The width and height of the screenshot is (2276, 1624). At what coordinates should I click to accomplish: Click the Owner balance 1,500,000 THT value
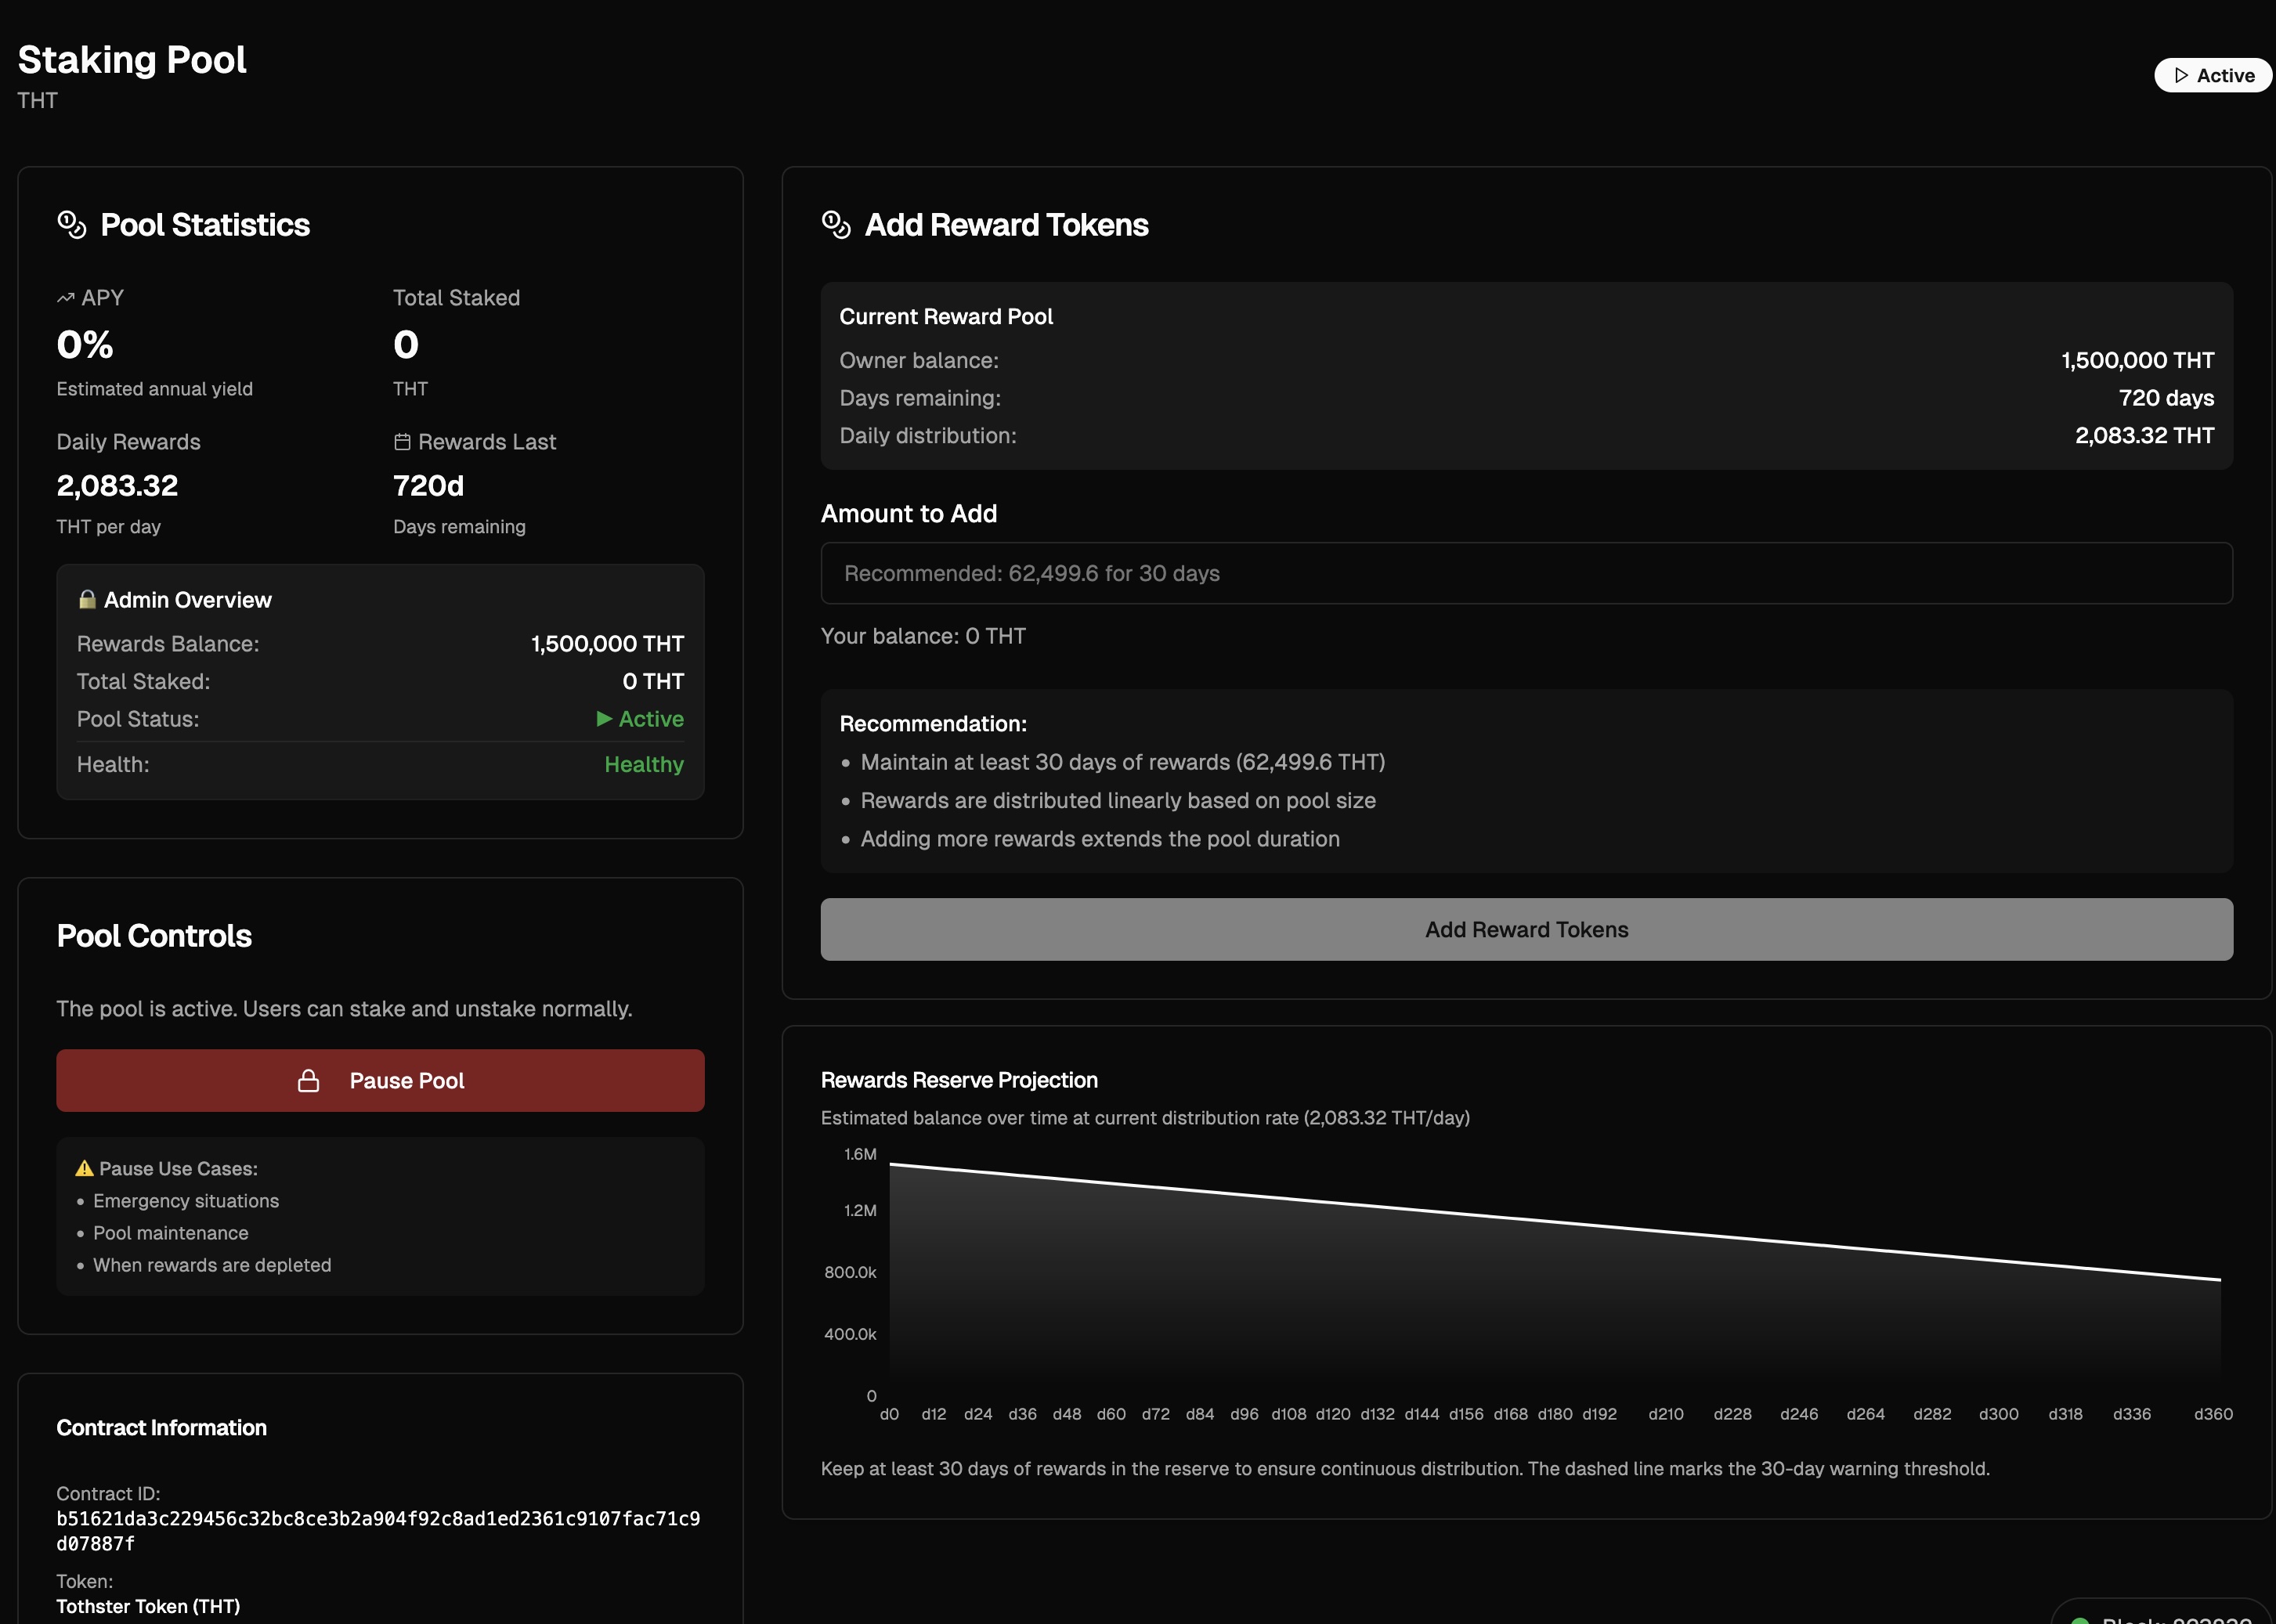point(2137,360)
